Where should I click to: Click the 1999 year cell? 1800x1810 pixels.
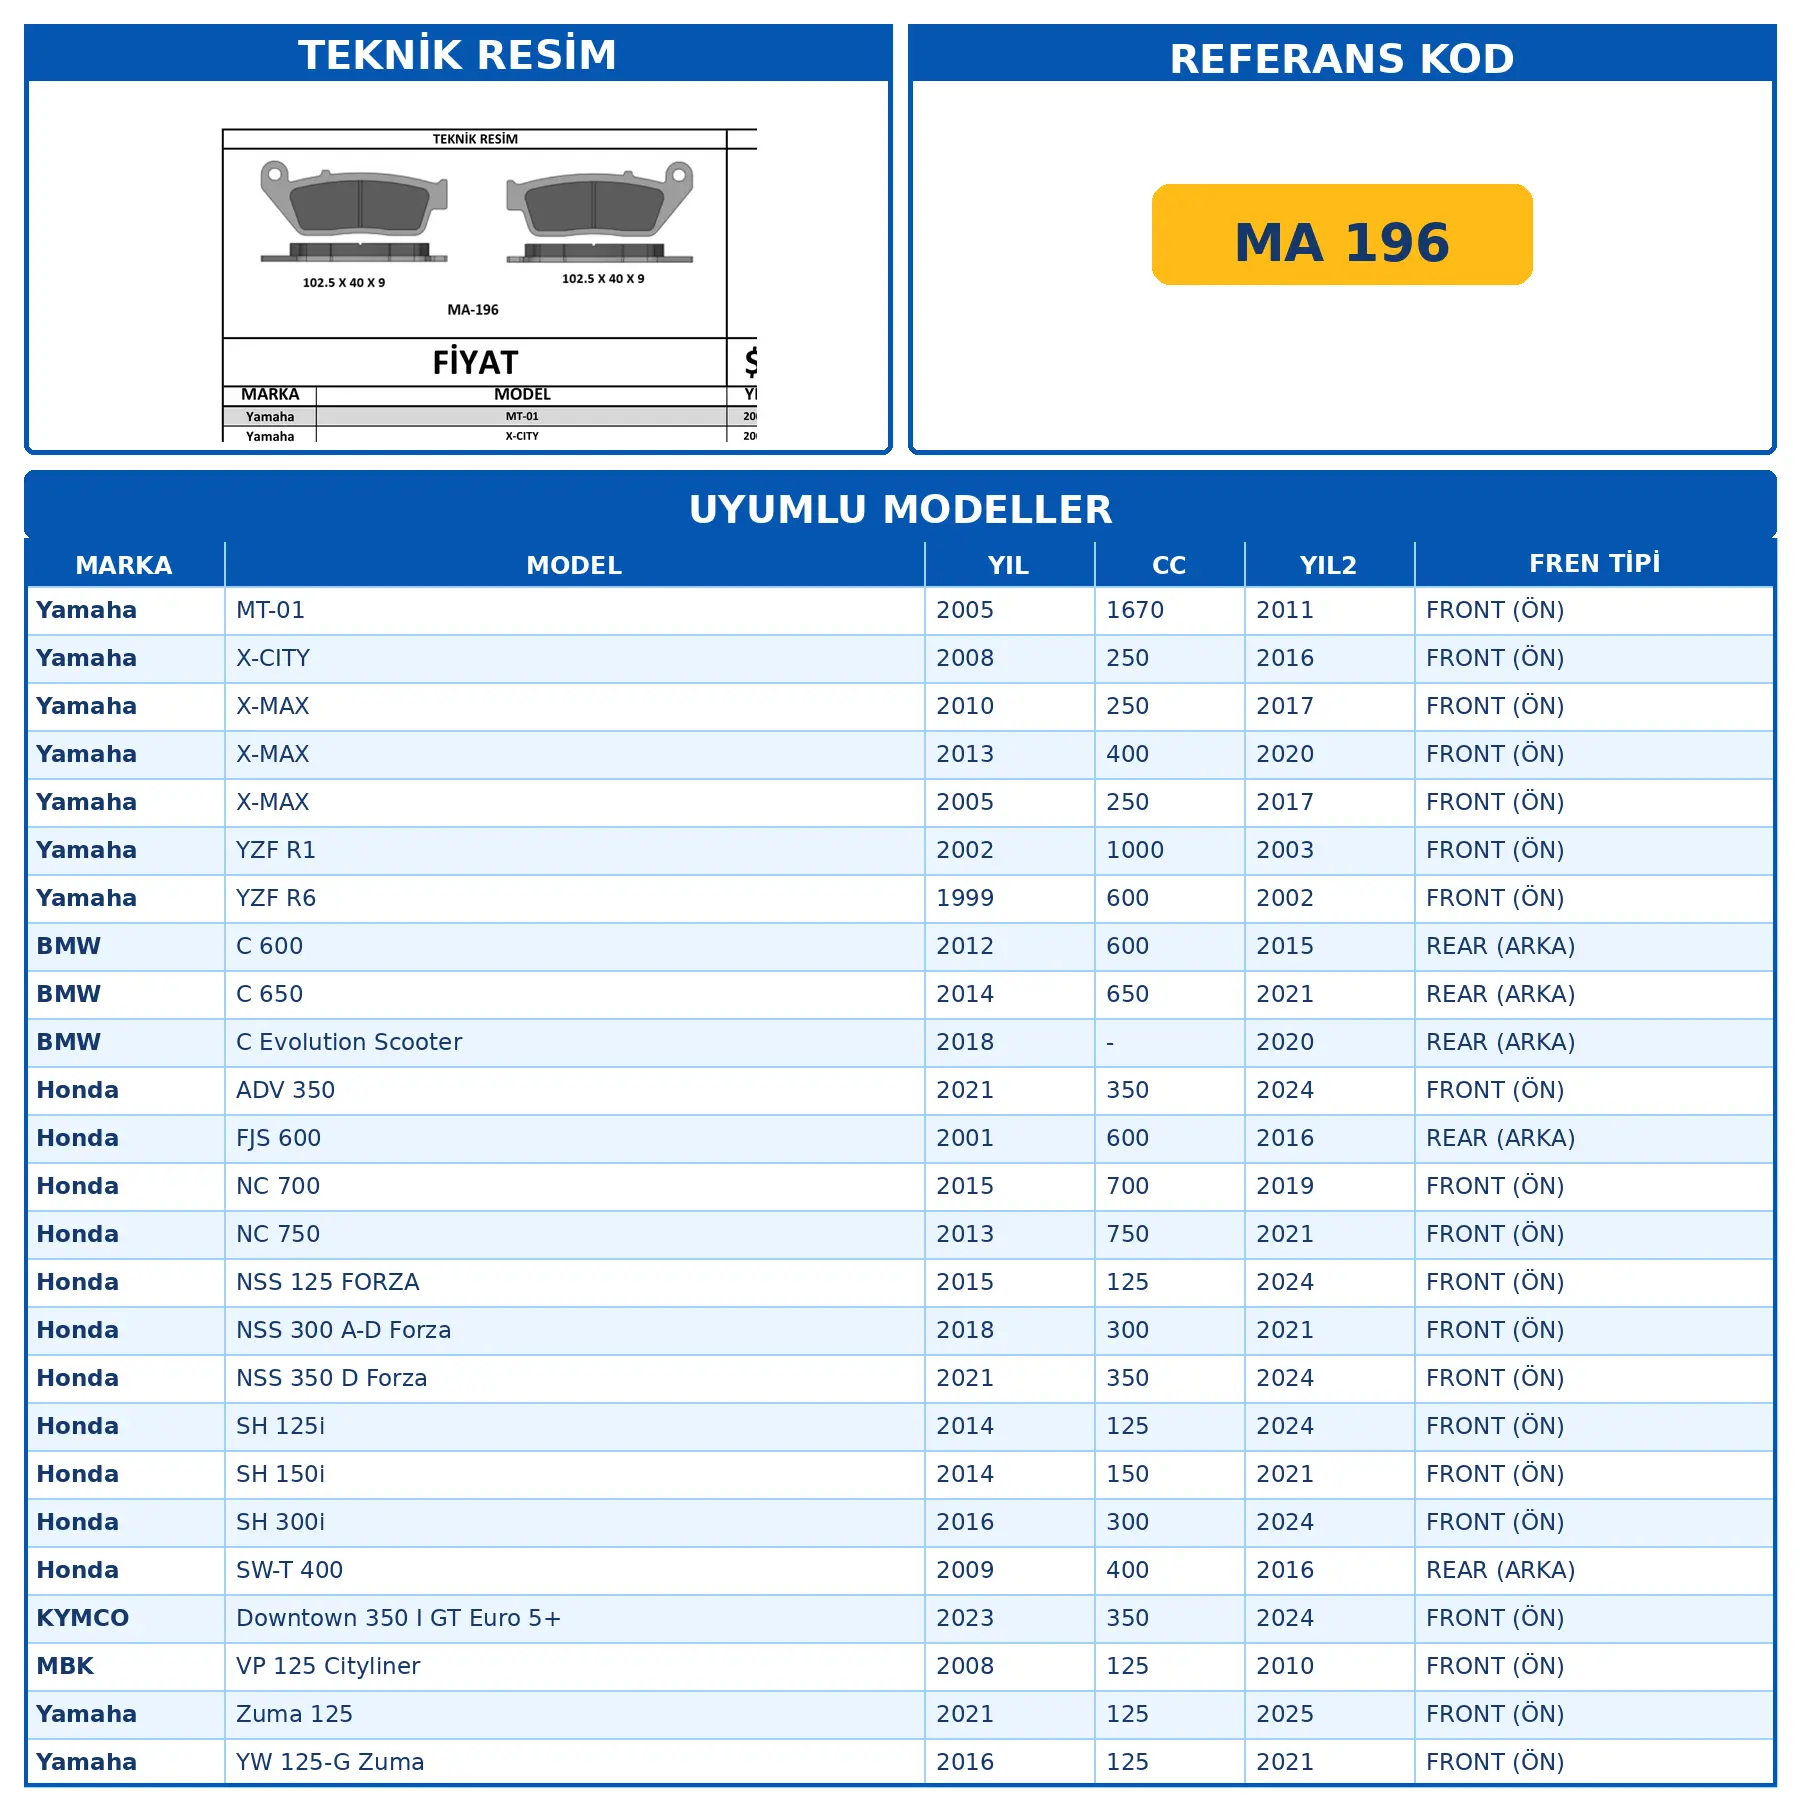(x=1010, y=898)
